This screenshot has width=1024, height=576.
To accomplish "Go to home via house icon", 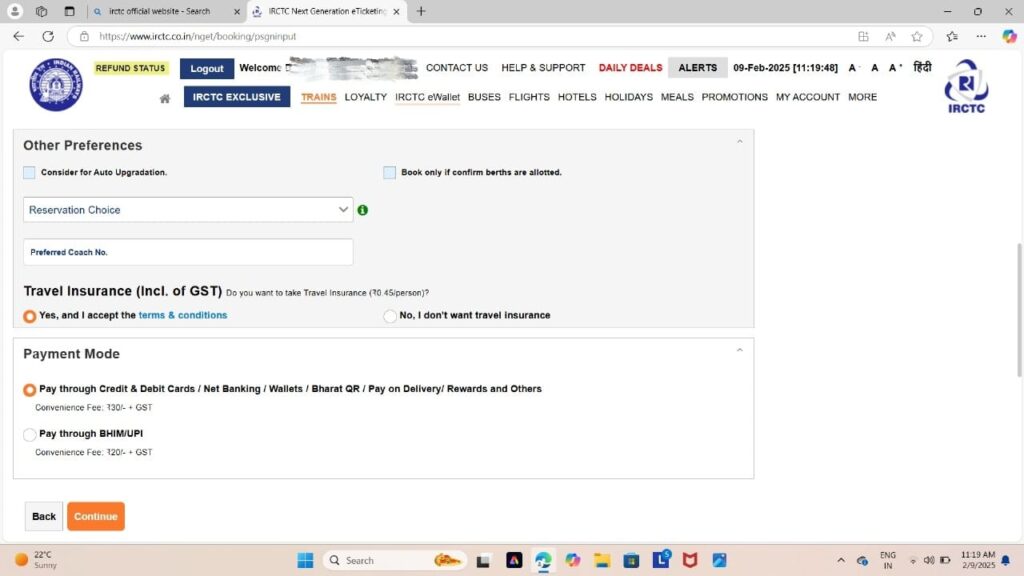I will [x=165, y=99].
